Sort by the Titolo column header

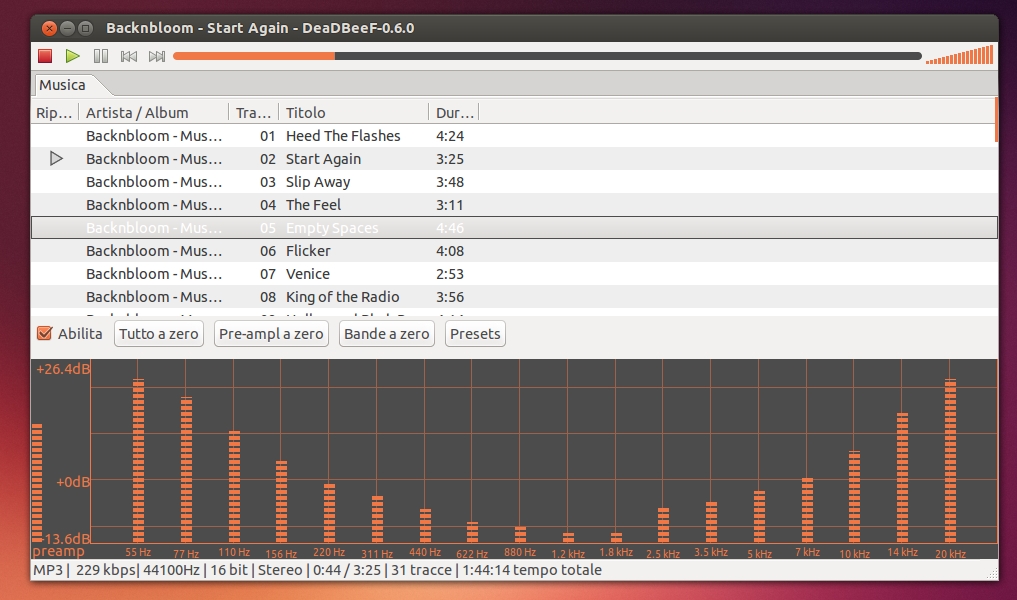(x=353, y=113)
